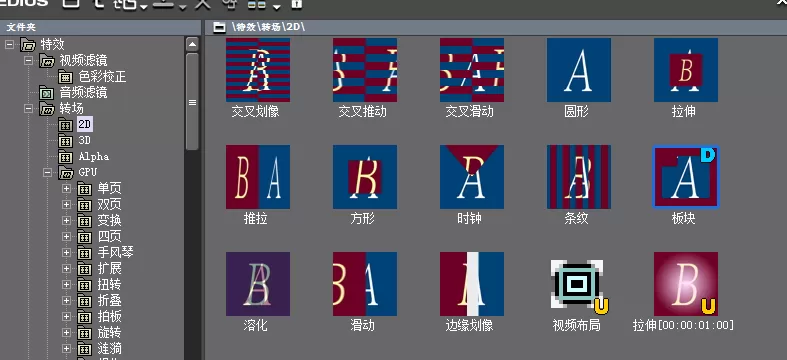787x360 pixels.
Task: Expand the 旋转 category
Action: pos(66,332)
